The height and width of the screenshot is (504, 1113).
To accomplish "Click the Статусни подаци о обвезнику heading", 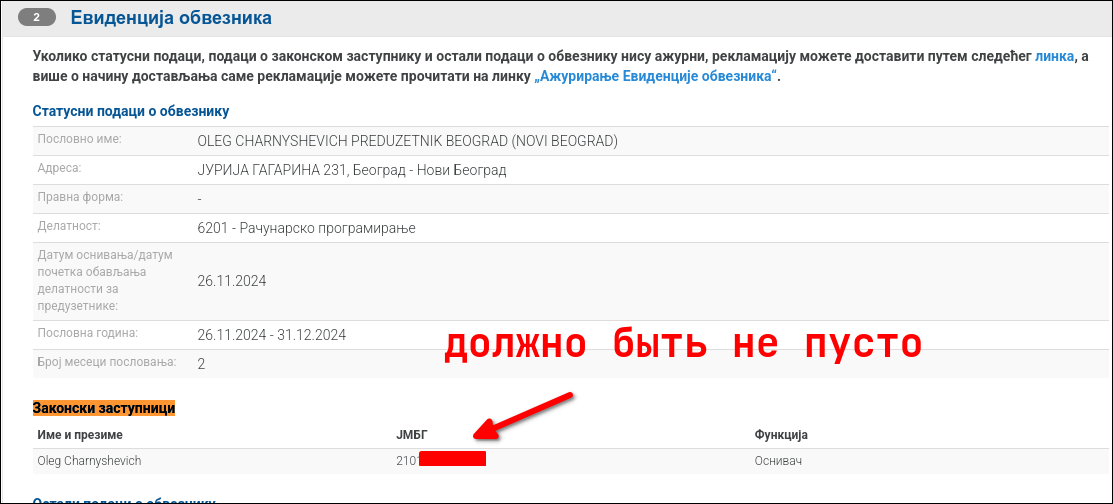I will [131, 111].
